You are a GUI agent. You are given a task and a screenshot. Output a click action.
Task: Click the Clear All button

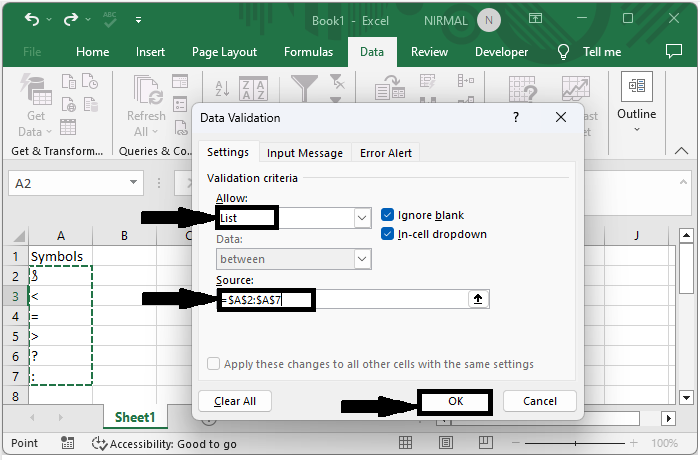pyautogui.click(x=235, y=401)
